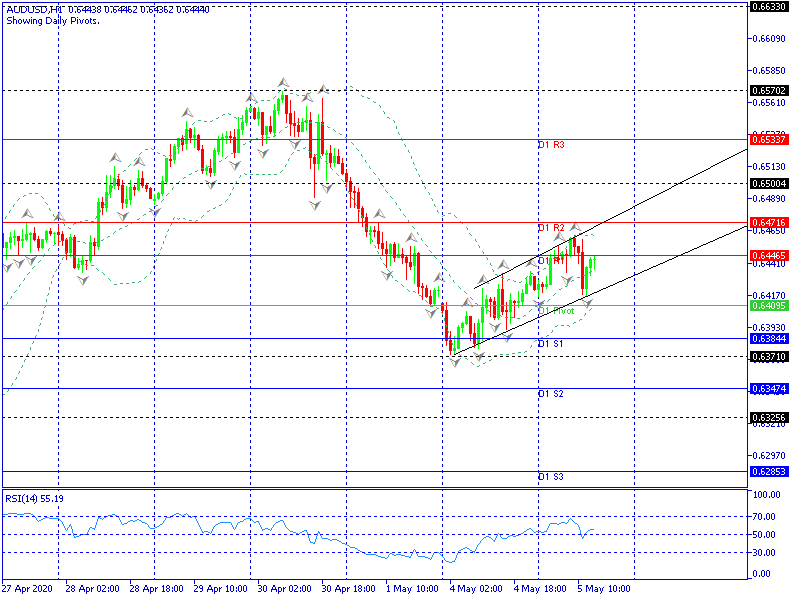Click the 0.63930 price scale value
Image resolution: width=800 pixels, height=600 pixels.
pos(769,328)
